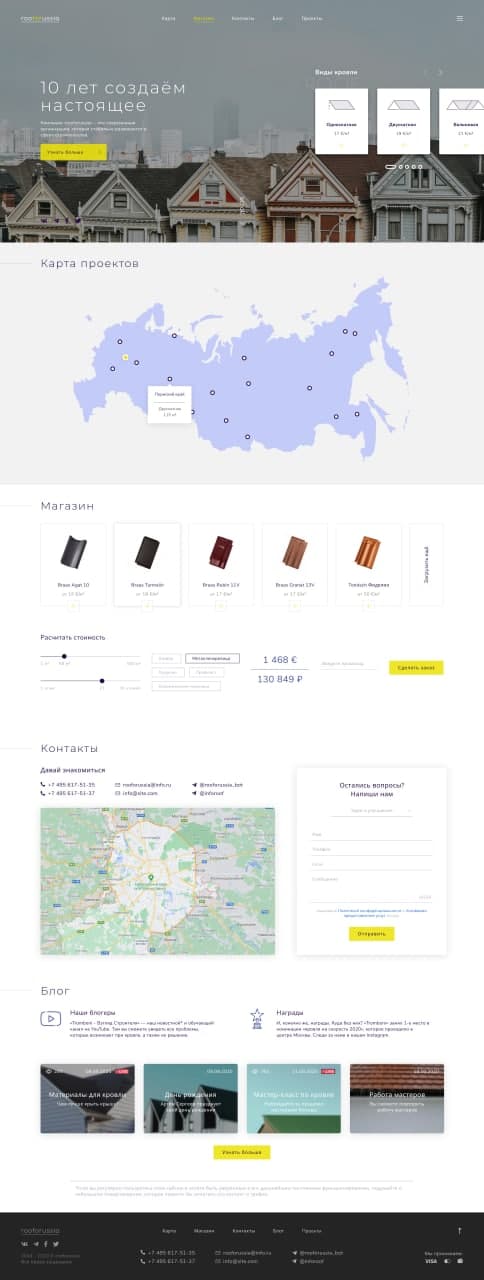Open the hamburger menu in the header
Screen dimensions: 484x1280
click(459, 18)
